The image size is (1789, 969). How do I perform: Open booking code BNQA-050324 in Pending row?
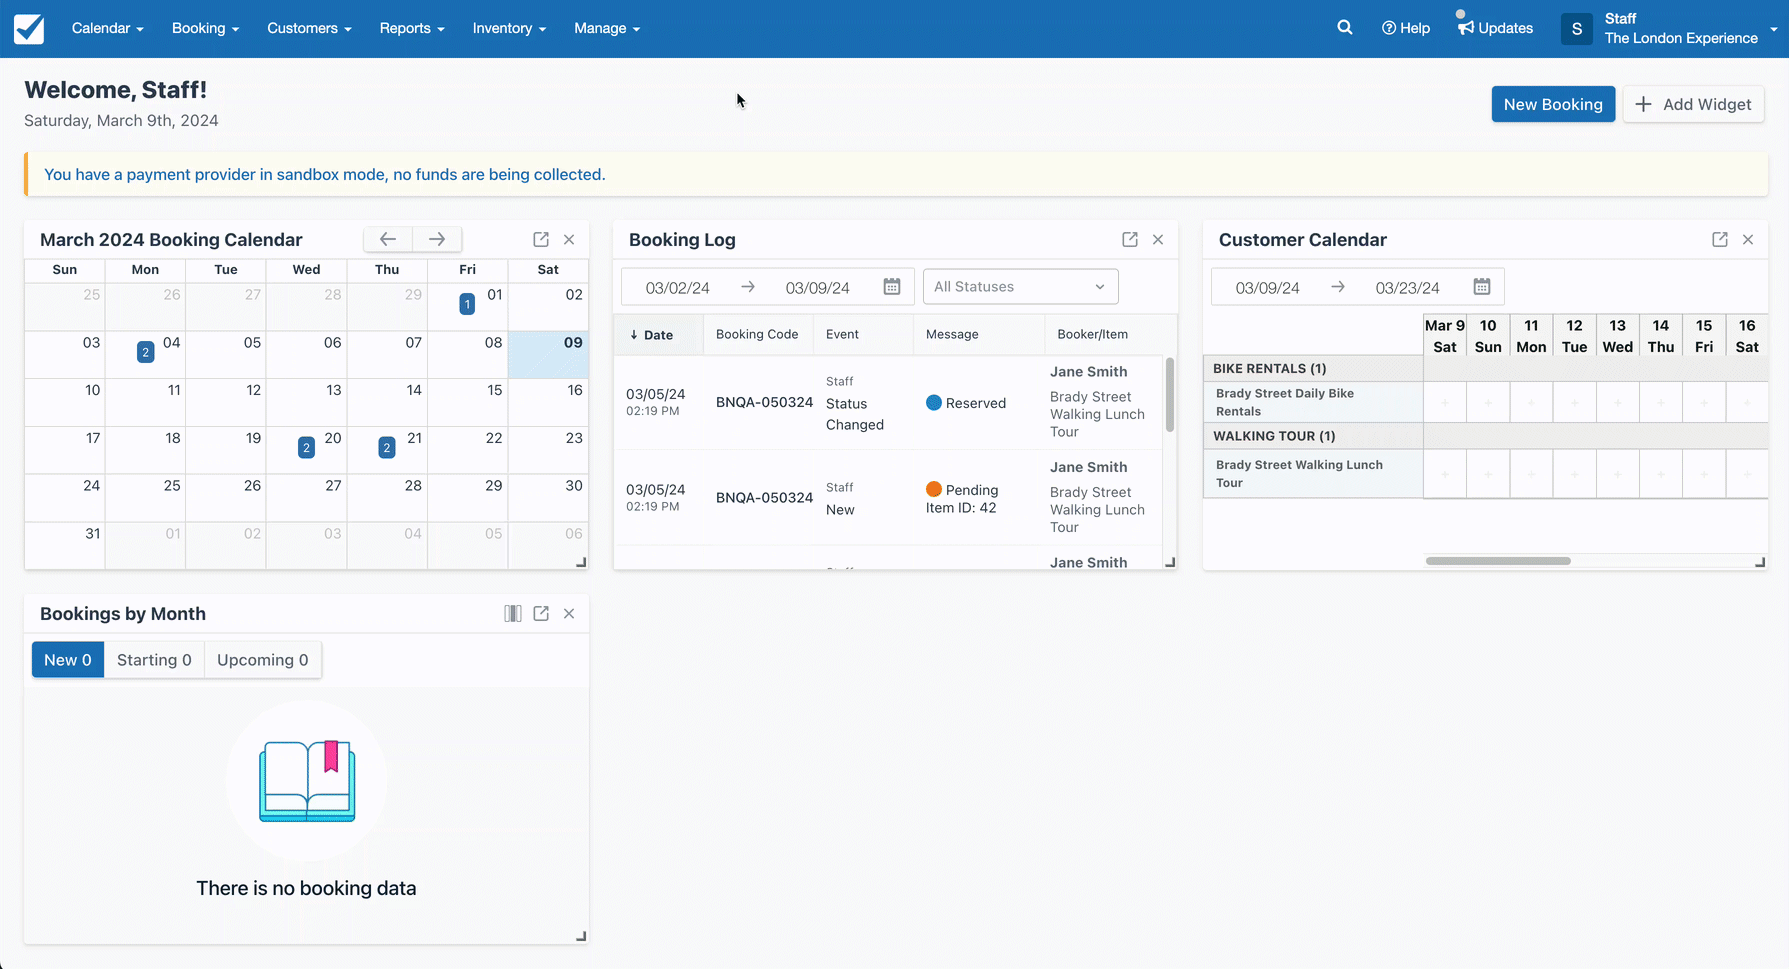tap(764, 497)
